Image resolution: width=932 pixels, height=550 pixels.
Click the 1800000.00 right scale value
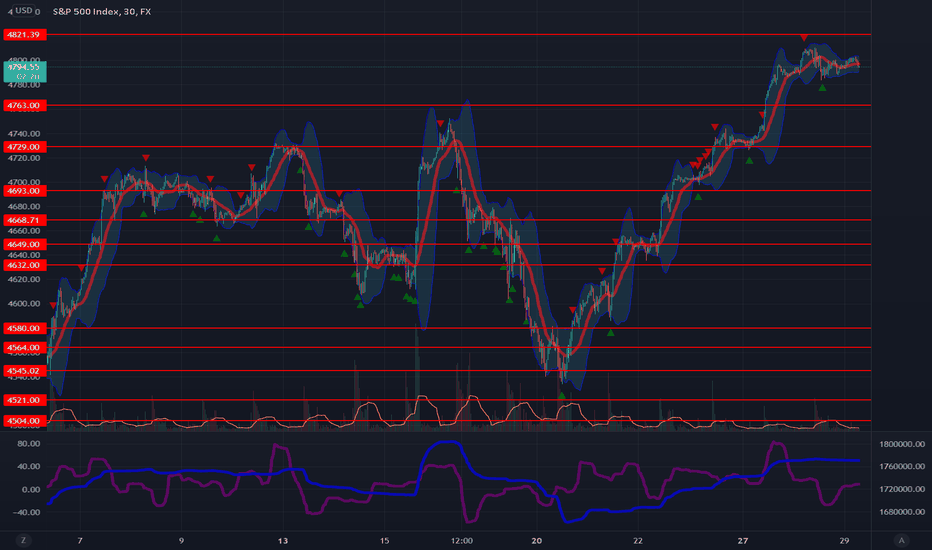902,444
